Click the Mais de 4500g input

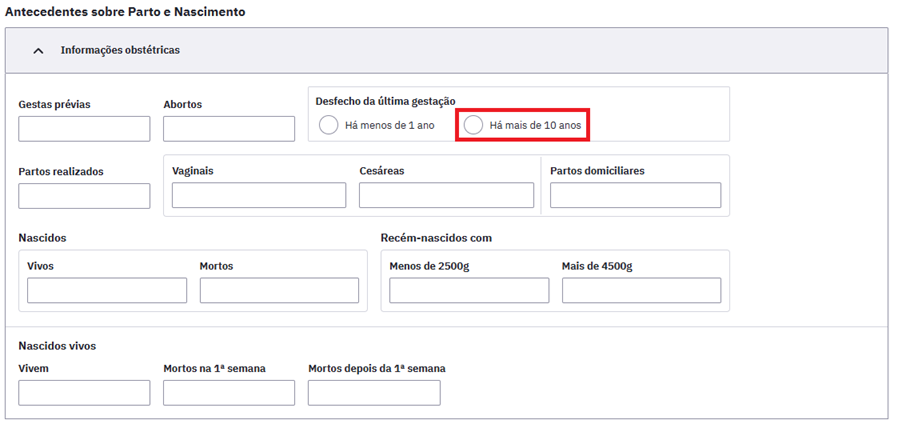click(x=641, y=290)
